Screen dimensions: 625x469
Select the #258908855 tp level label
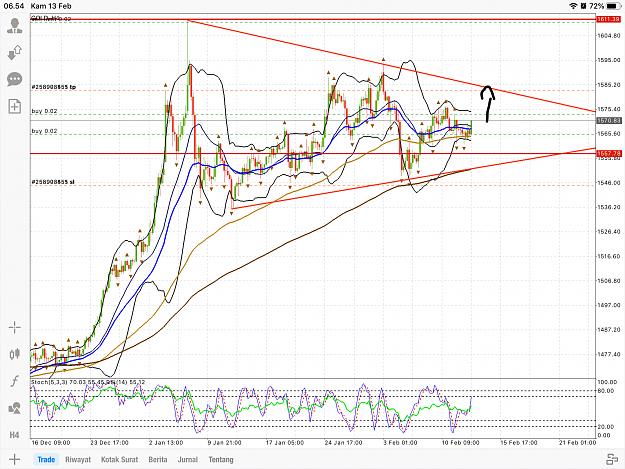click(x=53, y=87)
